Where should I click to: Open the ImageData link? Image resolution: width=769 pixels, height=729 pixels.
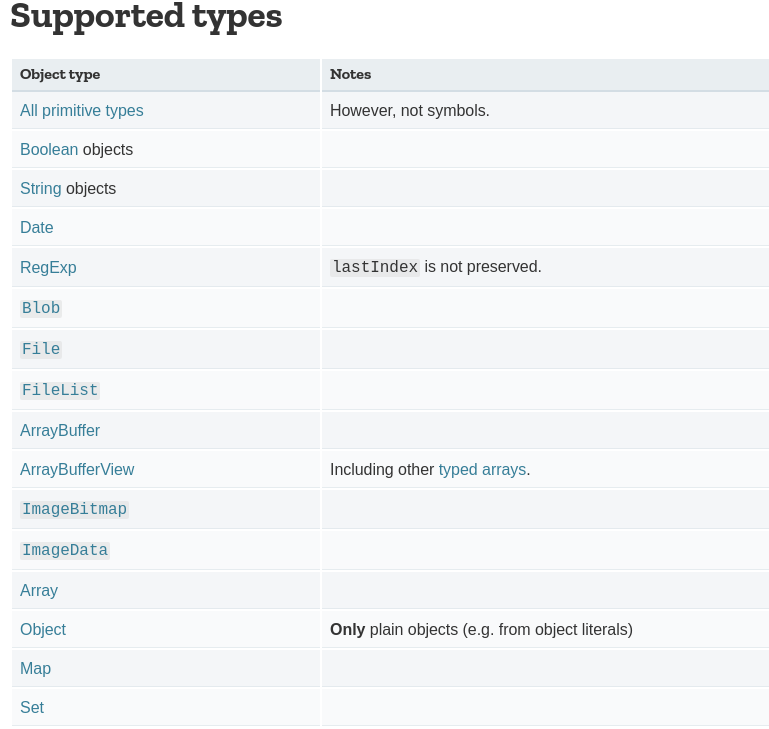coord(65,551)
